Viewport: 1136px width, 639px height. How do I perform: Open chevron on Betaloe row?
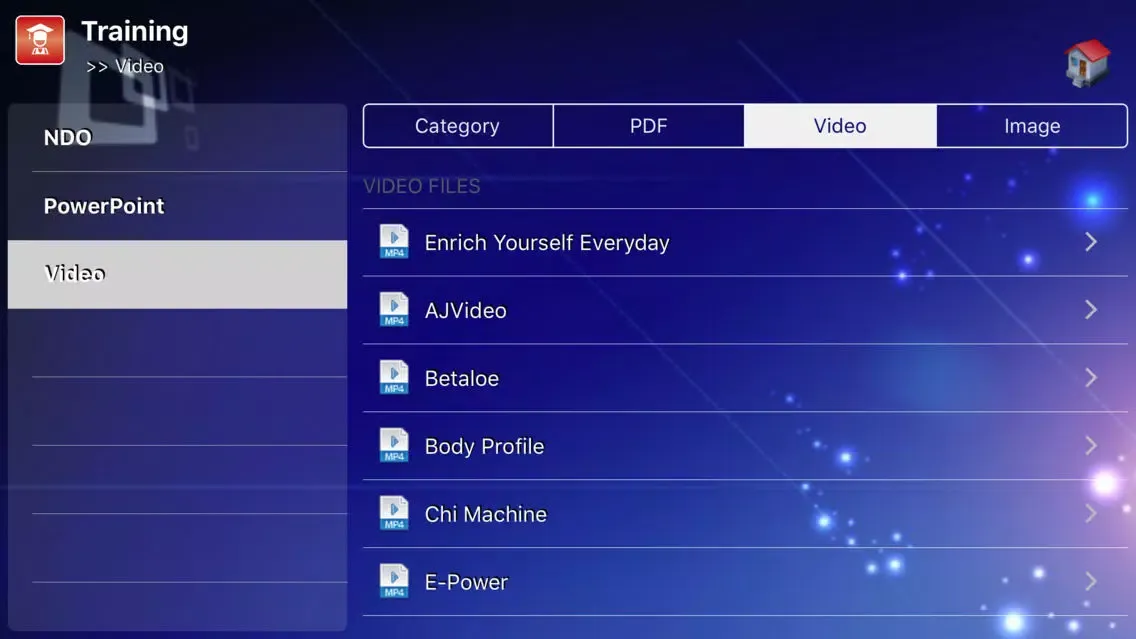(x=1091, y=377)
